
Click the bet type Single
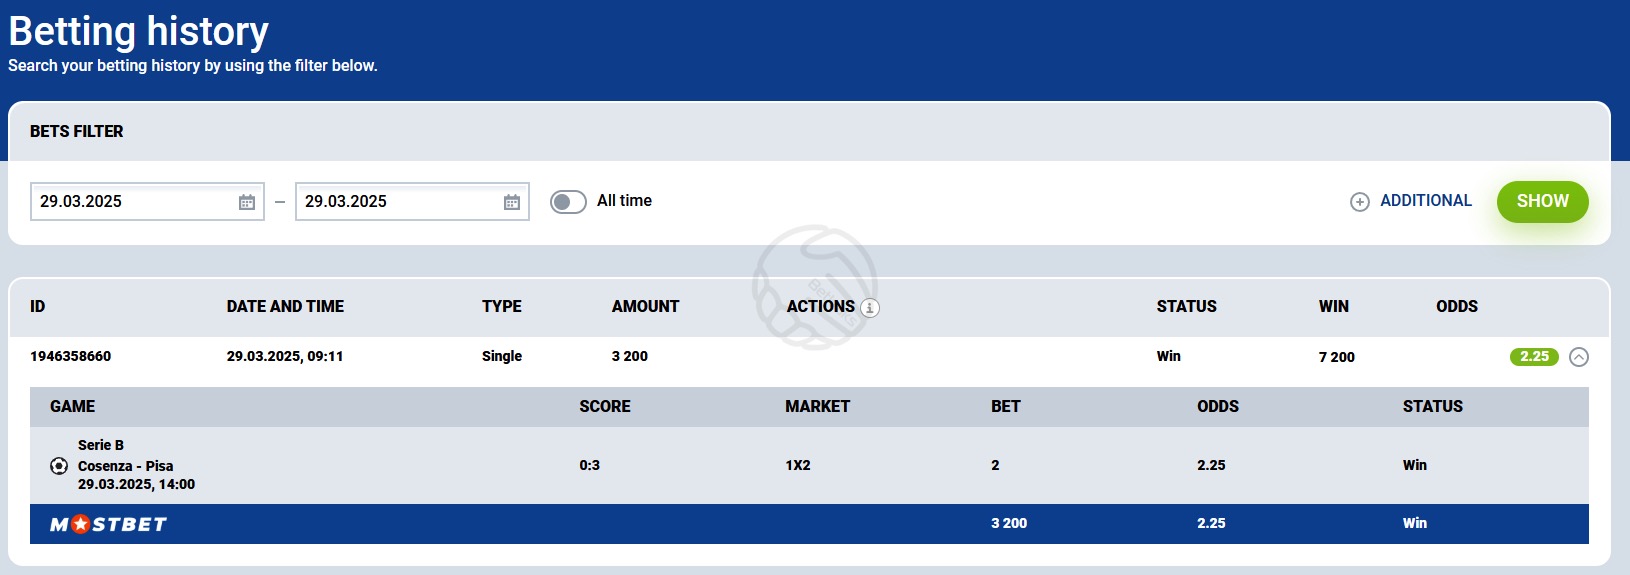(502, 357)
